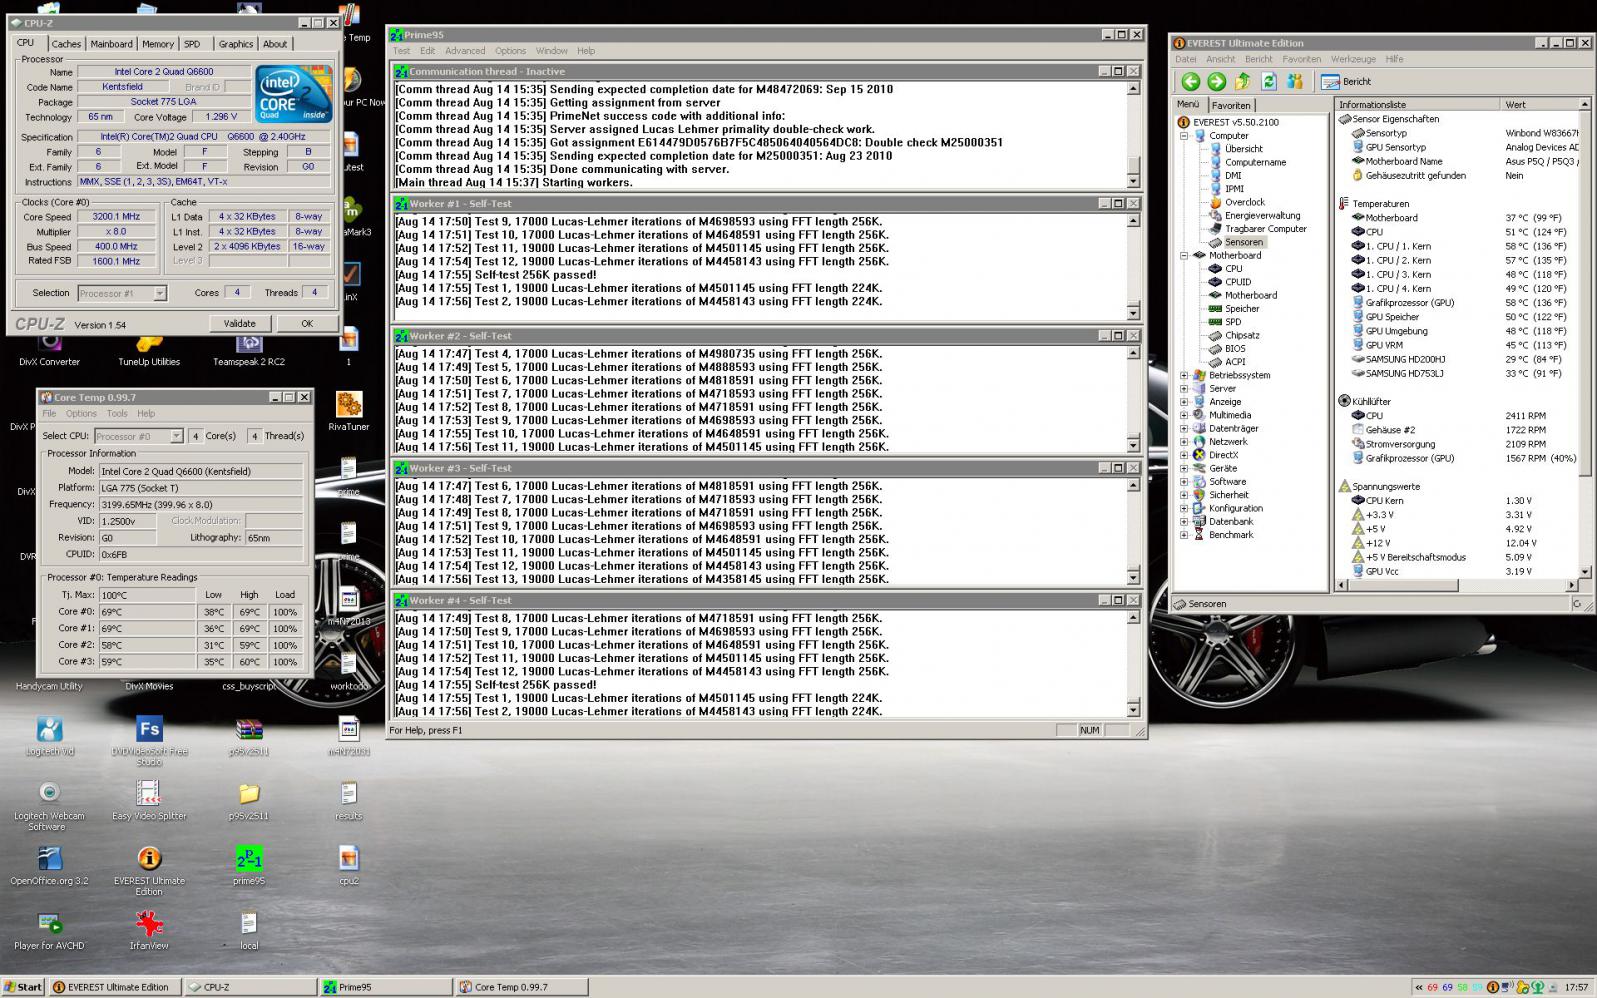Open the Bericht report toolbar button
Viewport: 1597px width, 998px height.
point(1346,82)
